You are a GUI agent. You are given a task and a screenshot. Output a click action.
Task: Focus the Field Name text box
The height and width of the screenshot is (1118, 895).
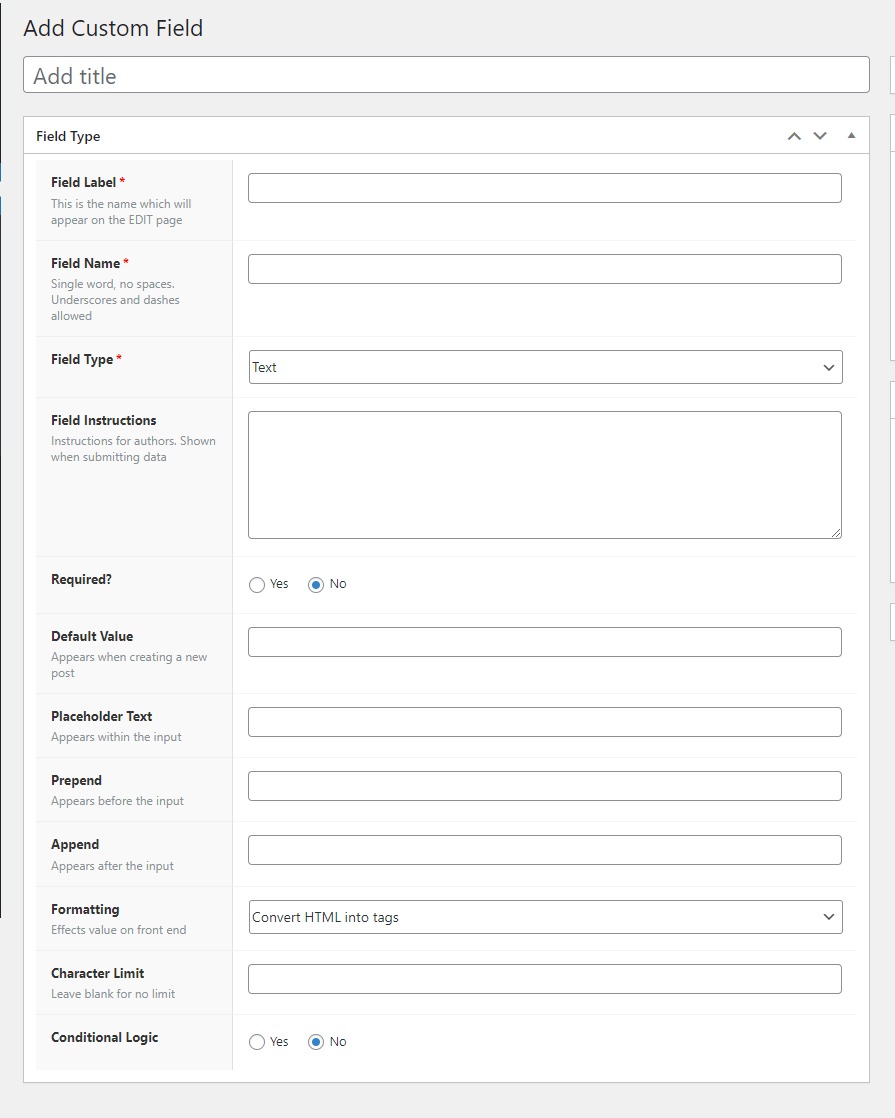click(545, 269)
